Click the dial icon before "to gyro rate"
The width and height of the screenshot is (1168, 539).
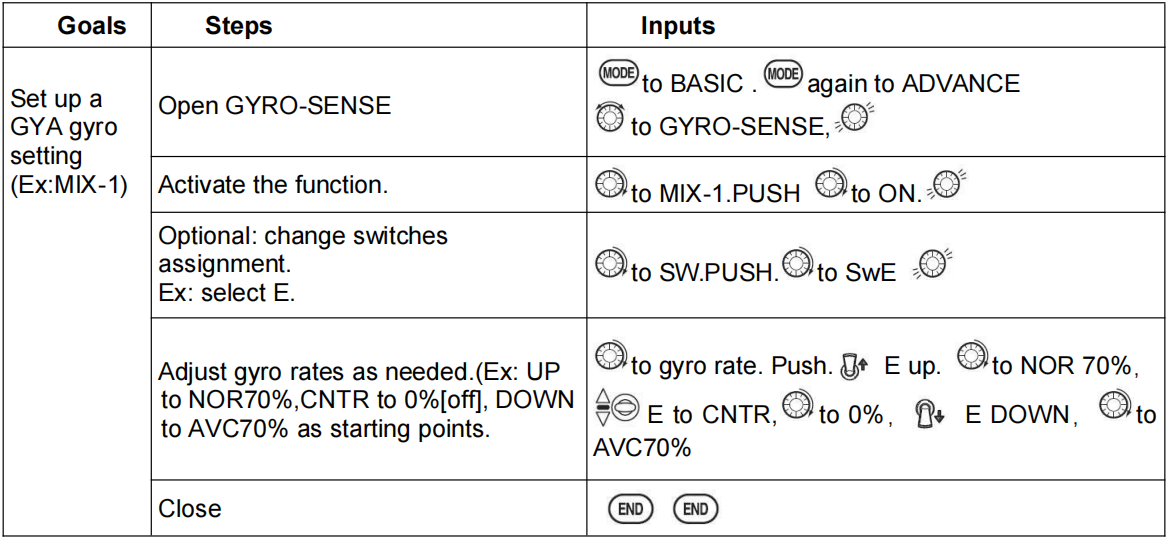coord(610,359)
